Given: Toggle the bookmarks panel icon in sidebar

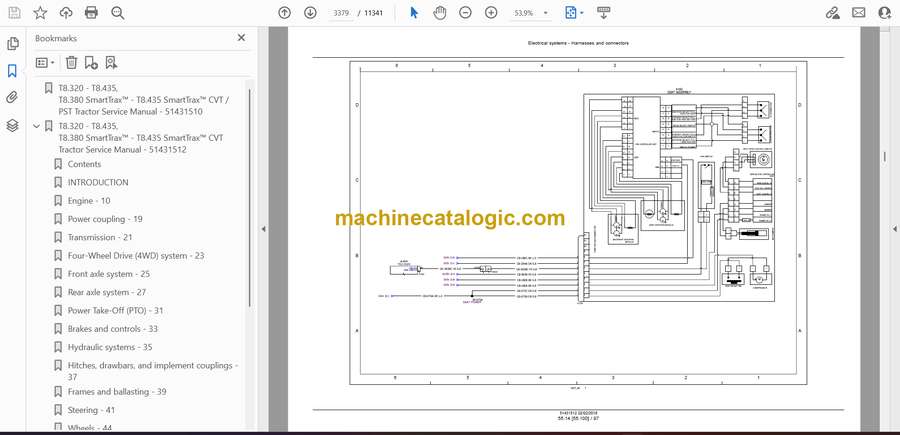Looking at the screenshot, I should coord(12,71).
